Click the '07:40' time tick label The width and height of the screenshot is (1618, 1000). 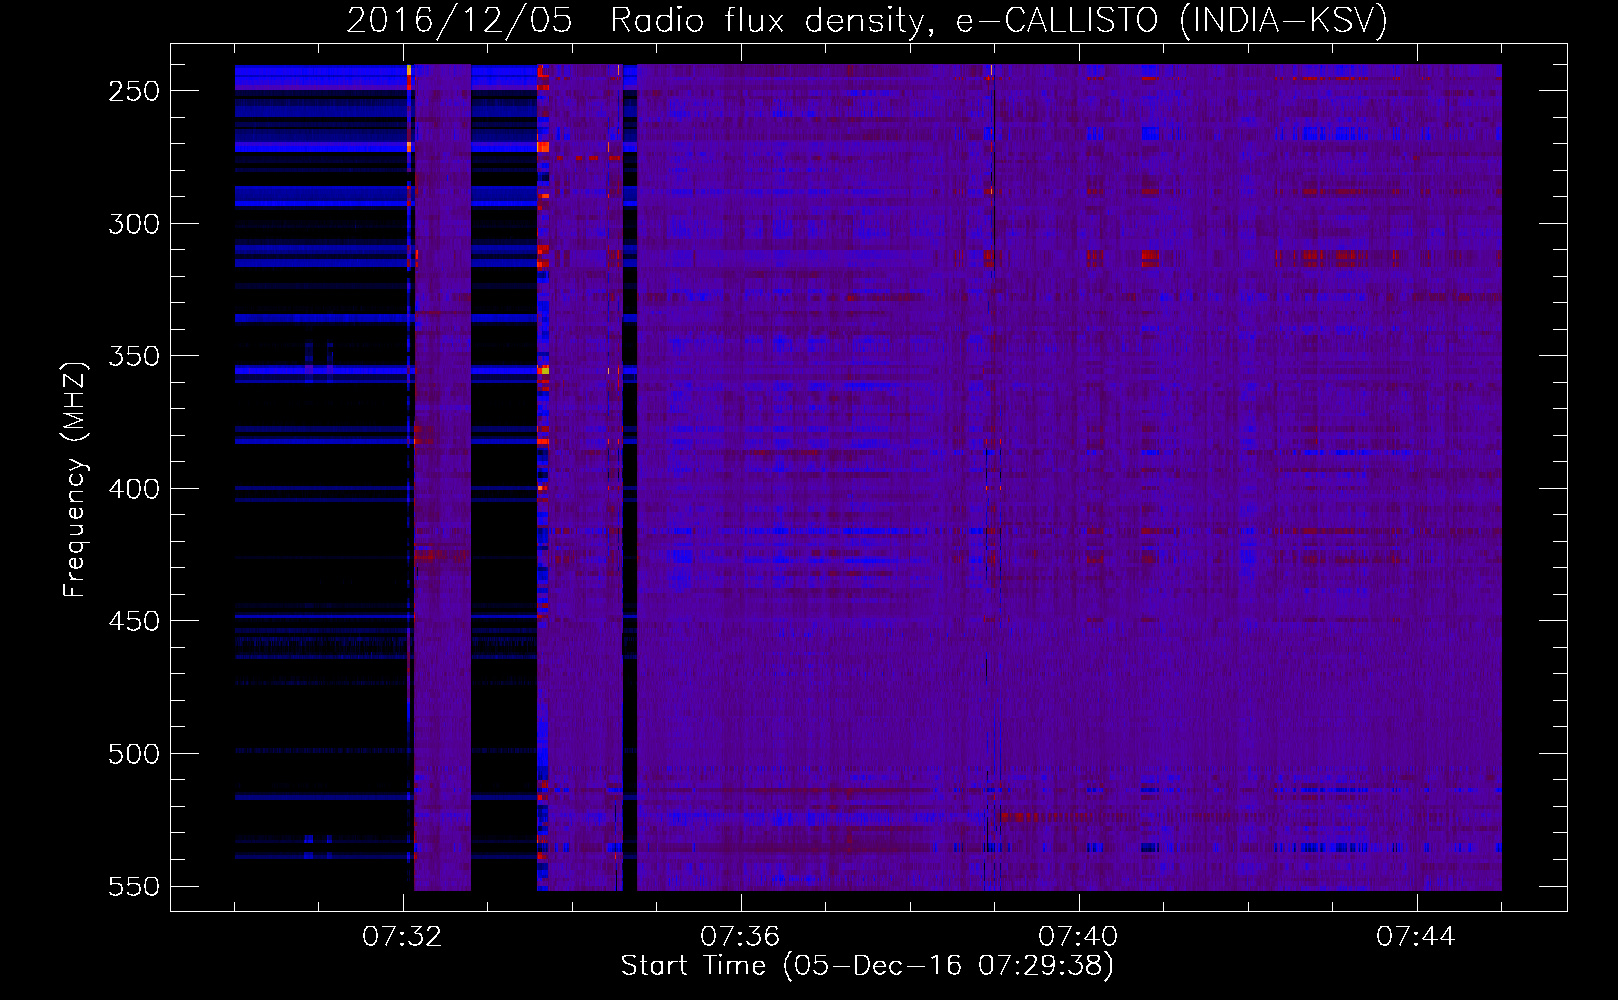[x=1078, y=936]
